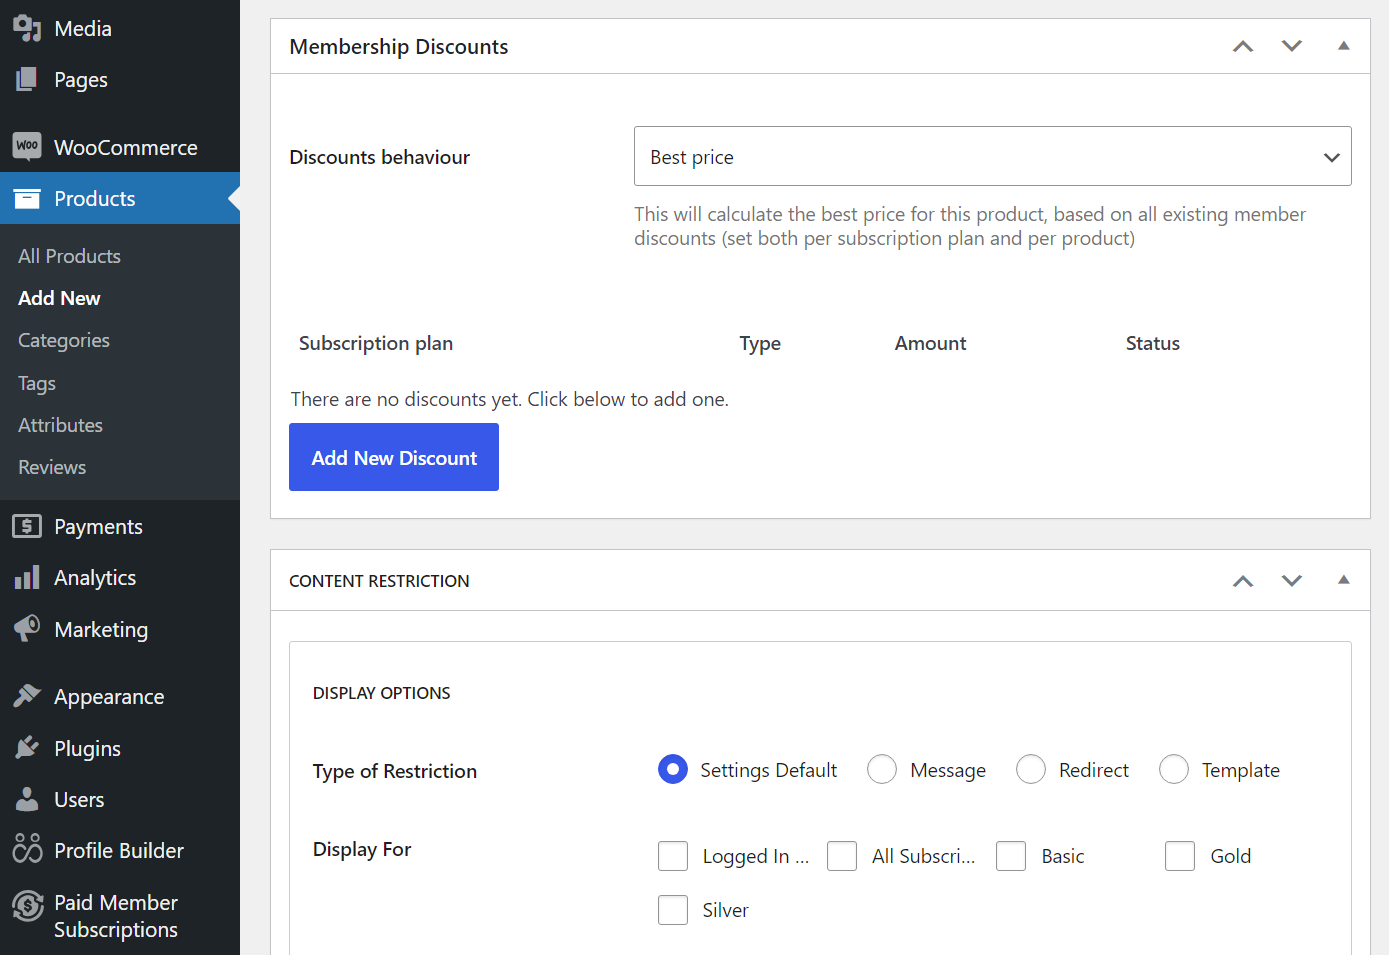Collapse the Content Restriction panel

1344,580
